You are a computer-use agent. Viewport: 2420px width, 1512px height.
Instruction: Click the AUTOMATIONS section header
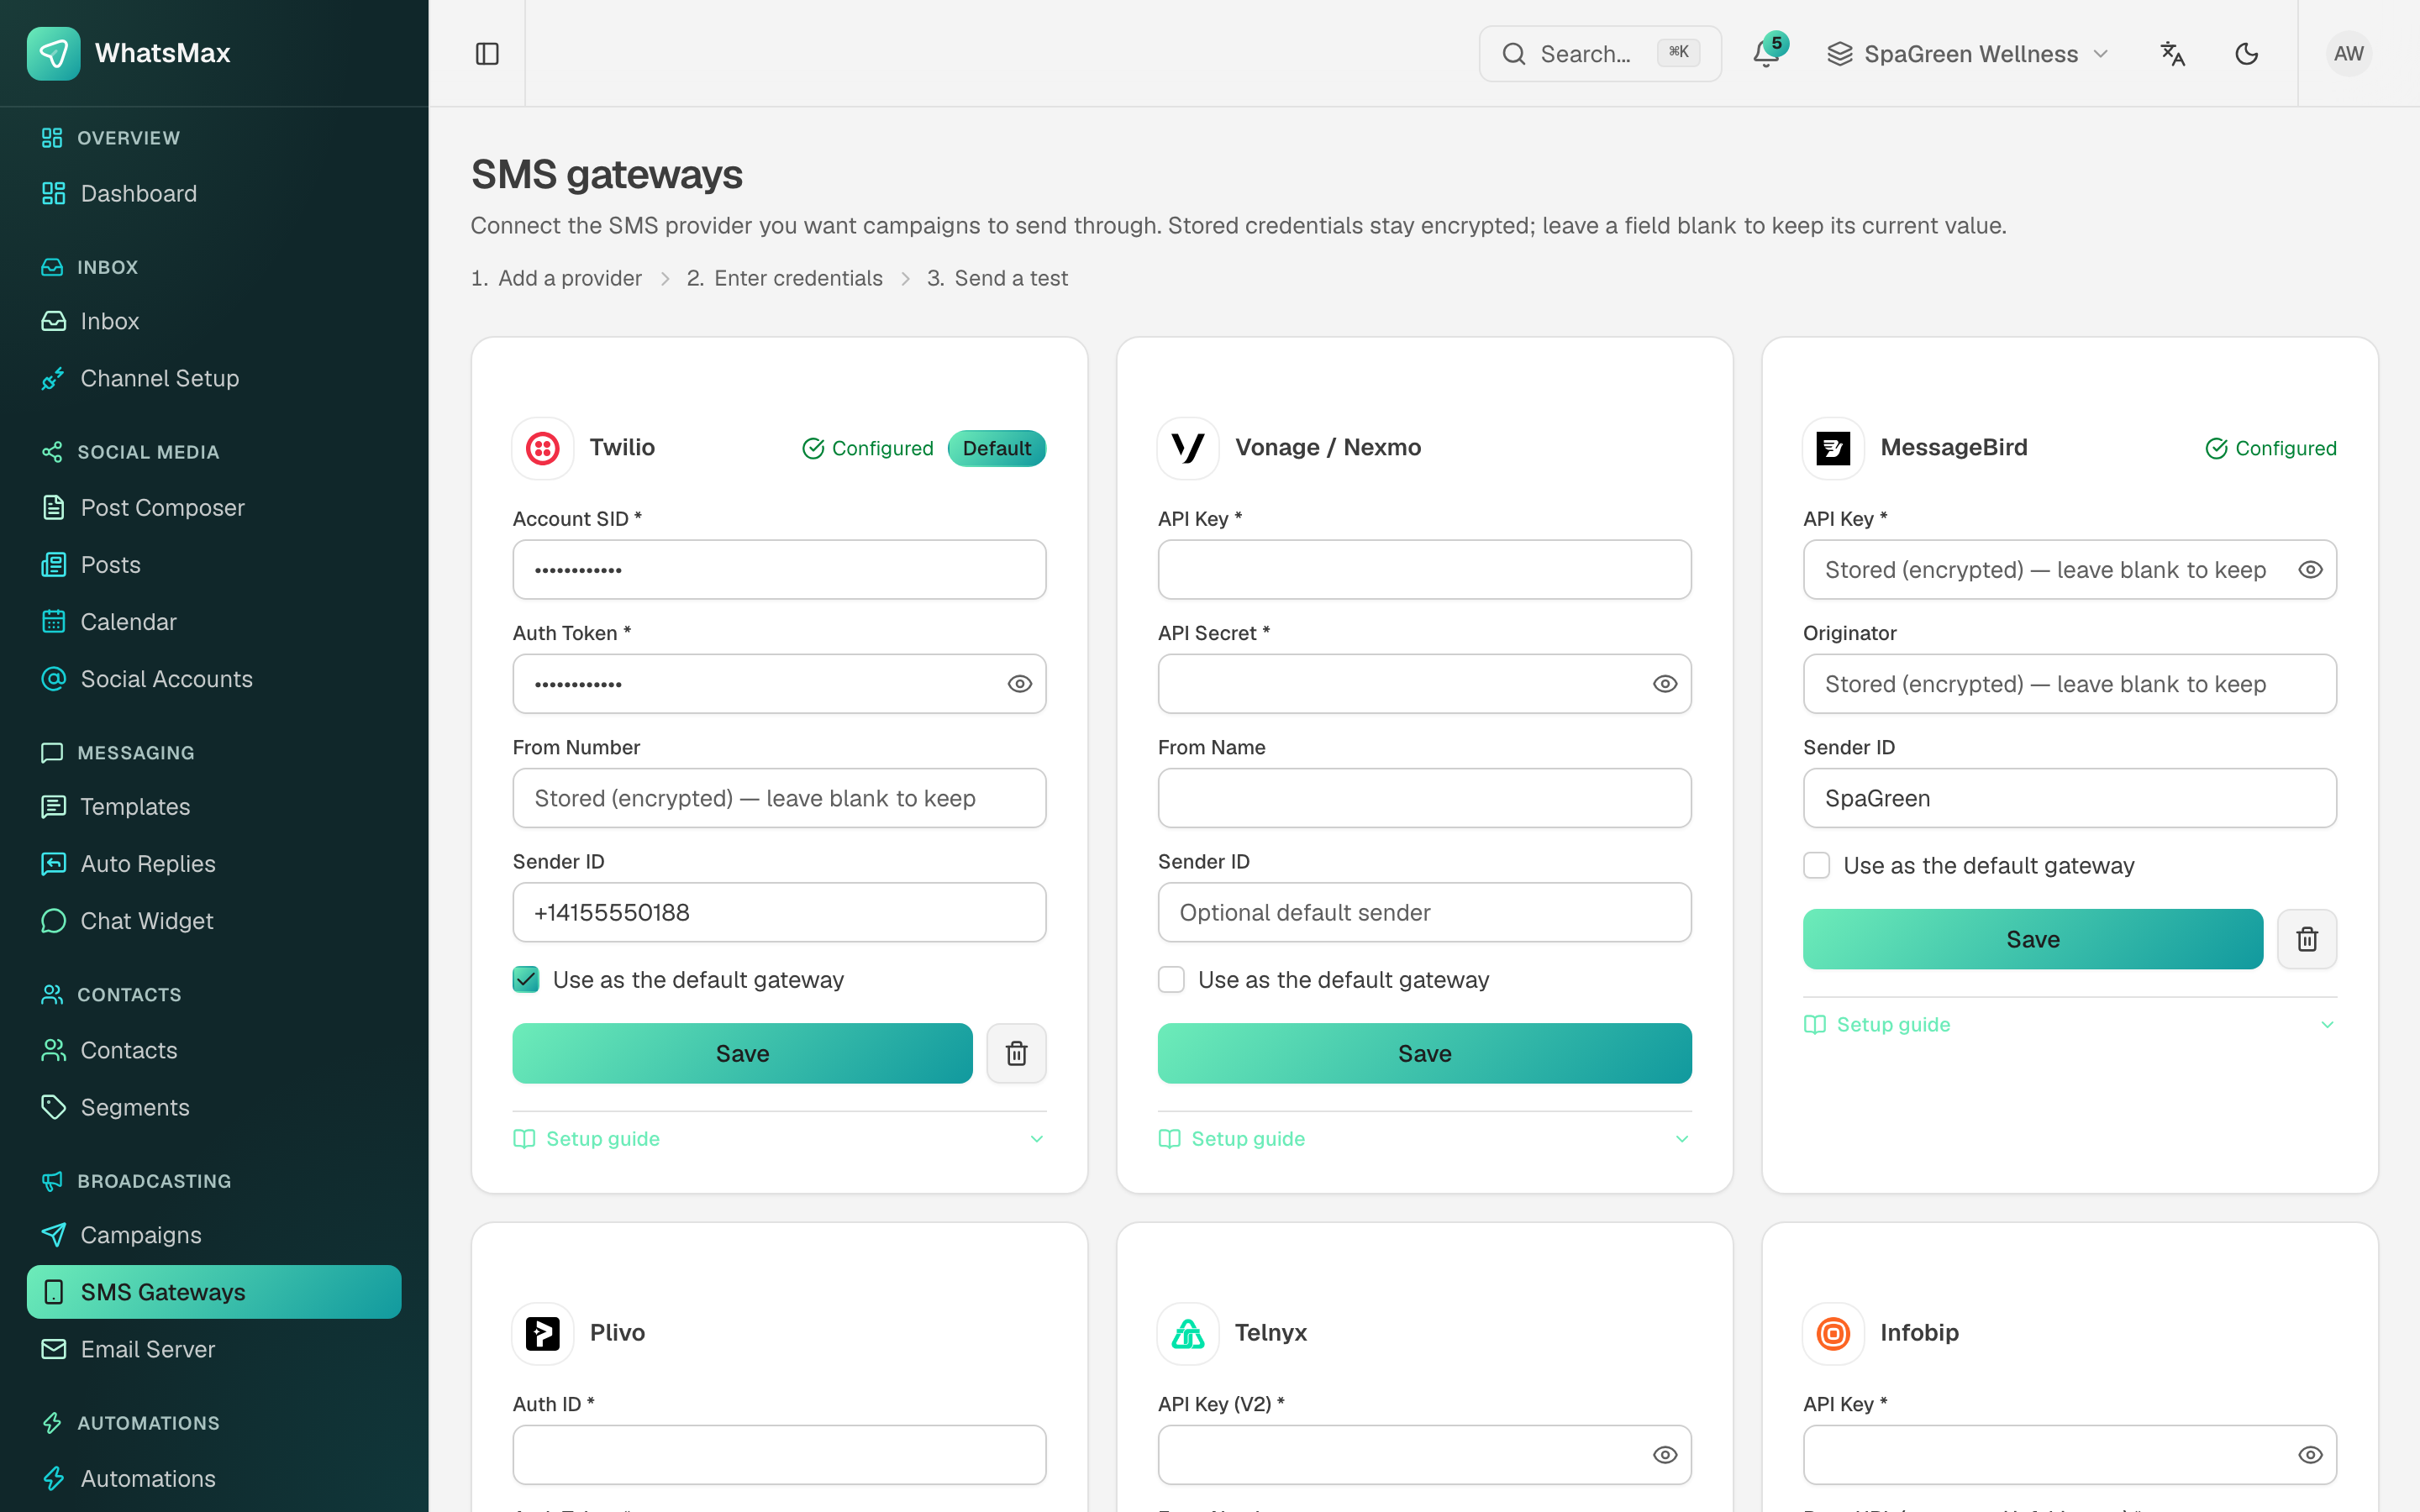click(130, 1423)
